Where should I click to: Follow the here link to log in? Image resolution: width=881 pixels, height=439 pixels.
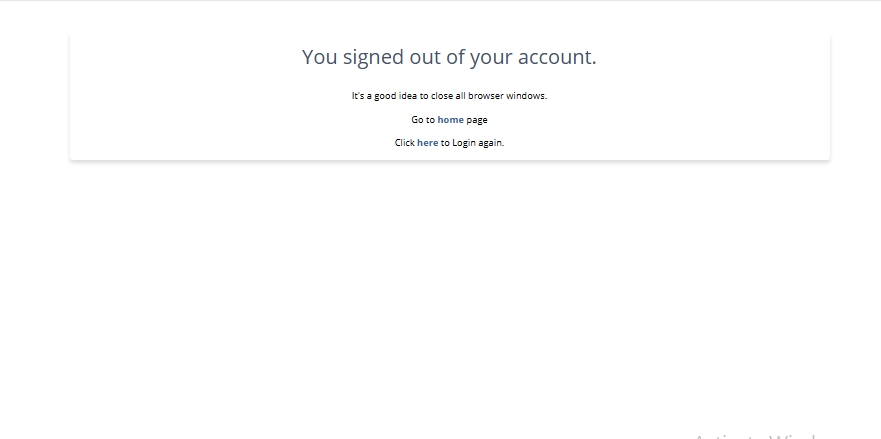(428, 143)
